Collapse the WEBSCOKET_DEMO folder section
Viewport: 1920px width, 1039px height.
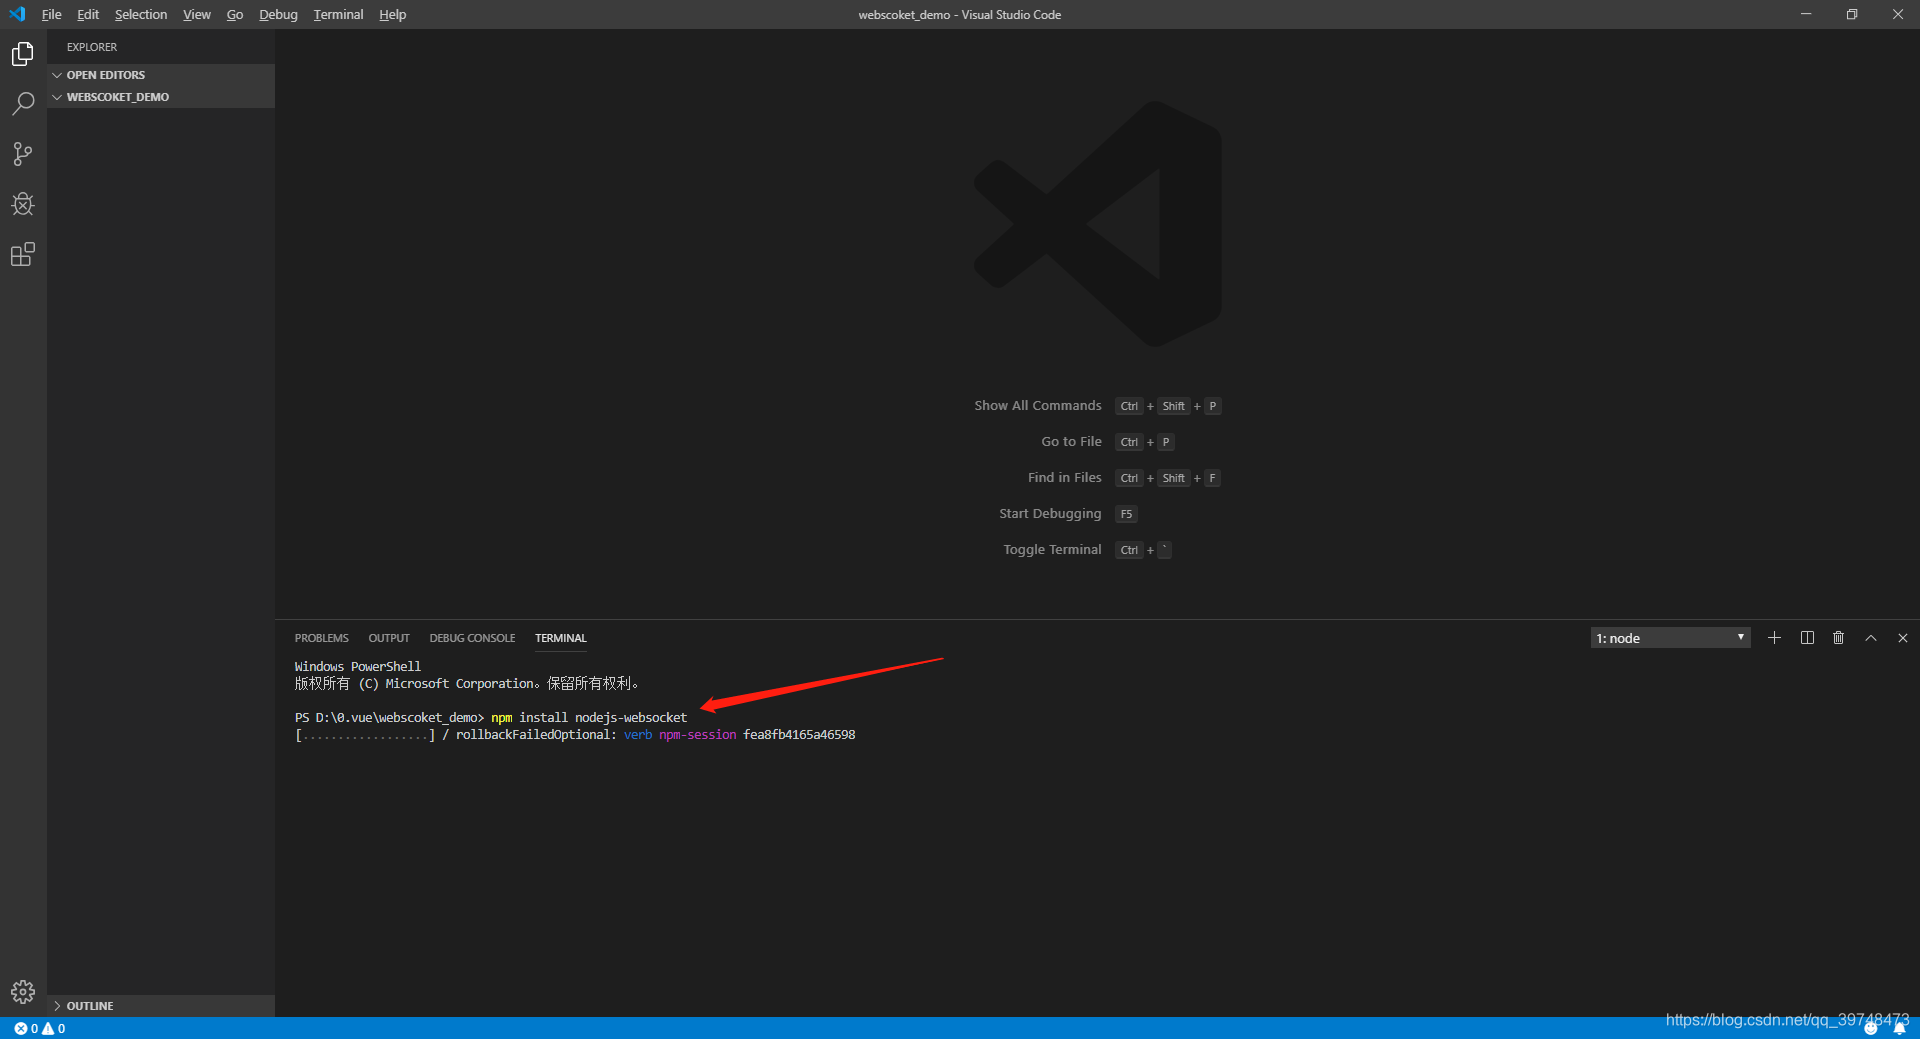tap(161, 97)
